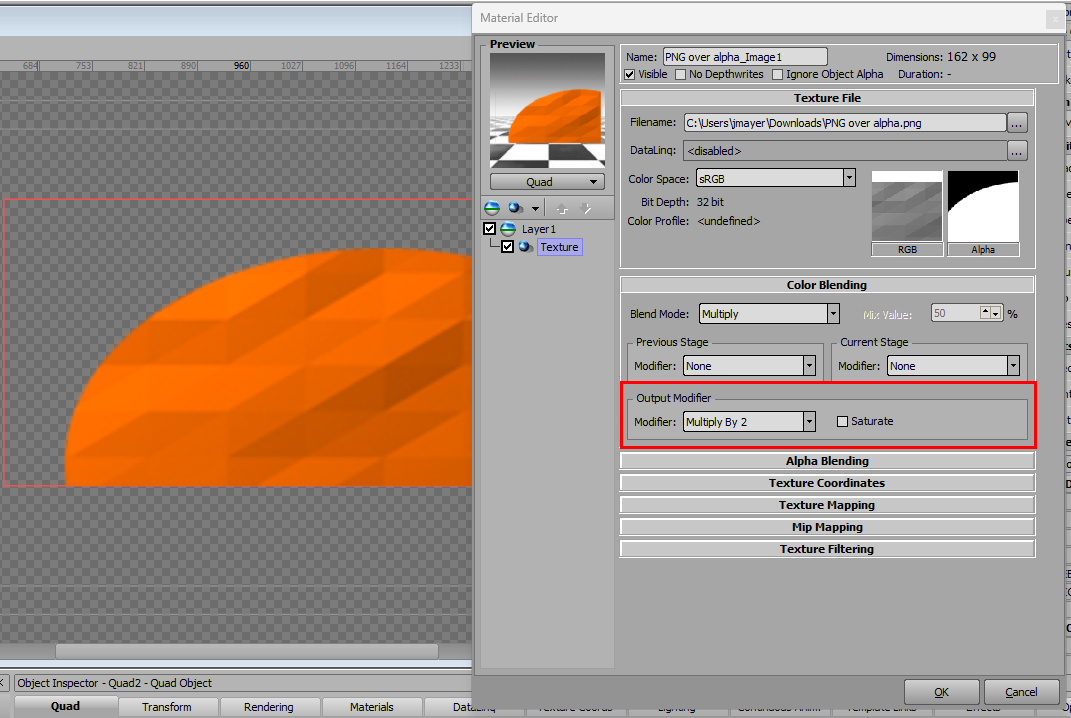Expand the Alpha Blending section
This screenshot has width=1071, height=718.
tap(827, 461)
